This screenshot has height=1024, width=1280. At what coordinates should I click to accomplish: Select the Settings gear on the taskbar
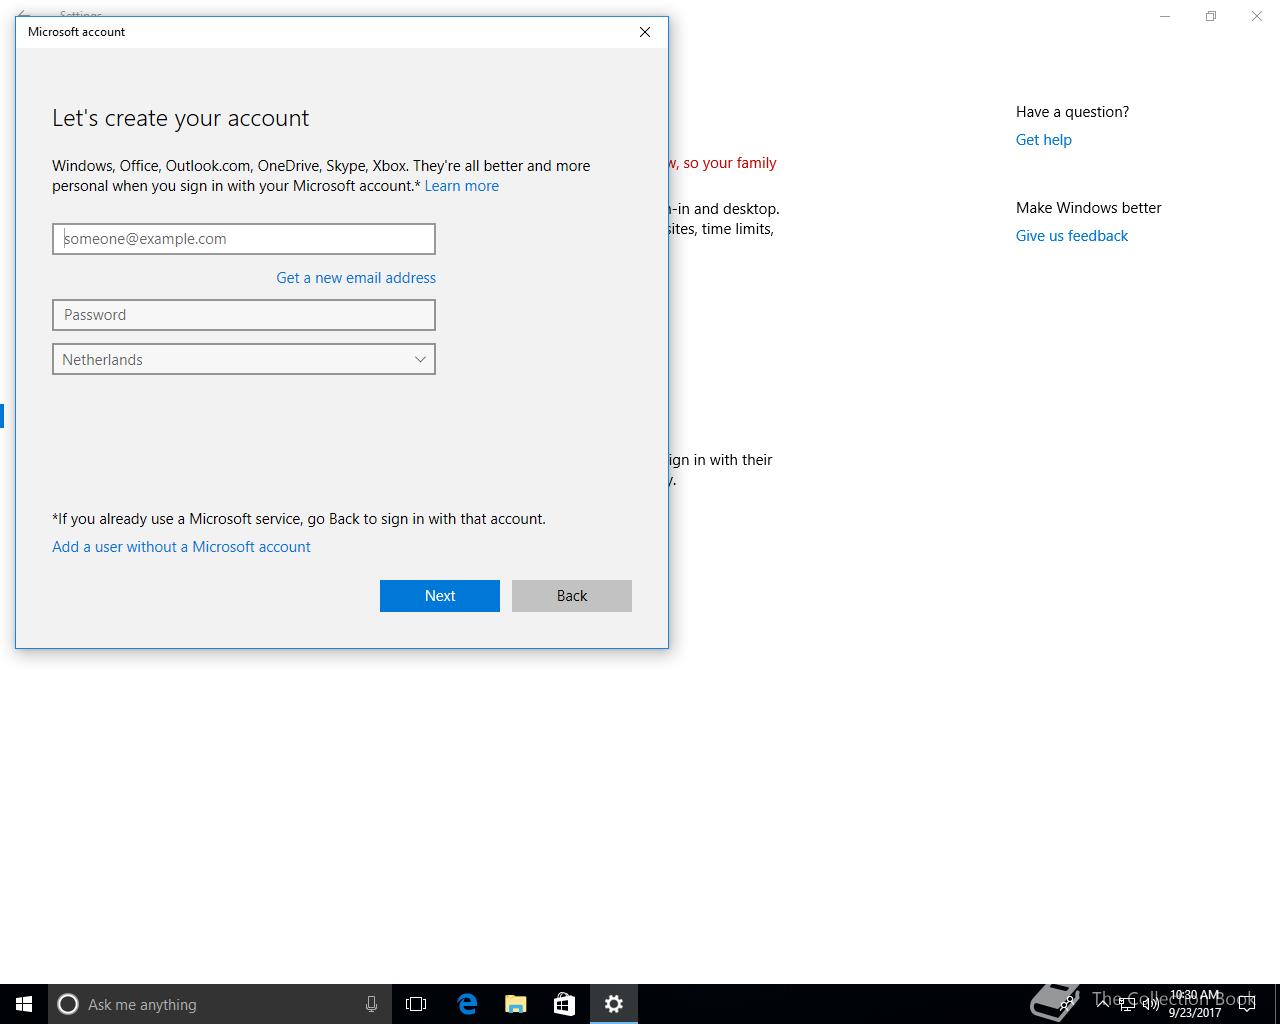pyautogui.click(x=614, y=1004)
